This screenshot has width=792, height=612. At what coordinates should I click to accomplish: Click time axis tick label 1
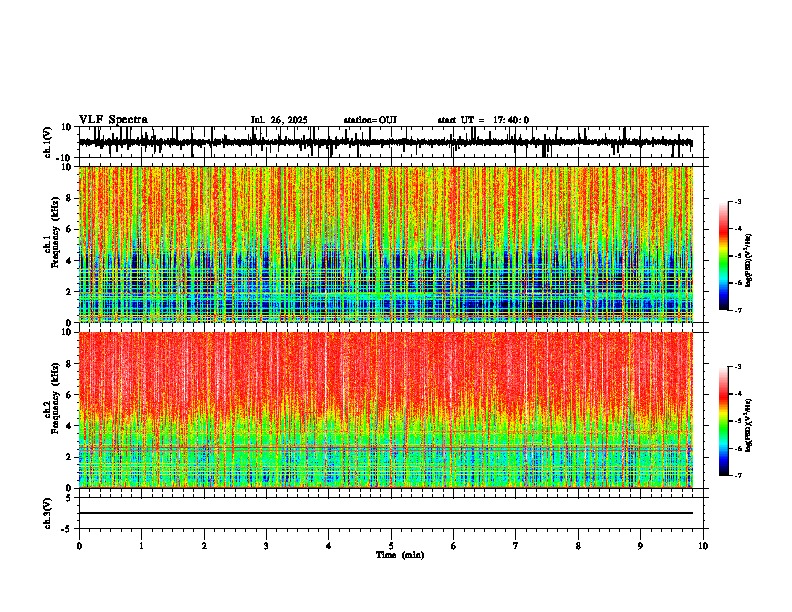141,546
